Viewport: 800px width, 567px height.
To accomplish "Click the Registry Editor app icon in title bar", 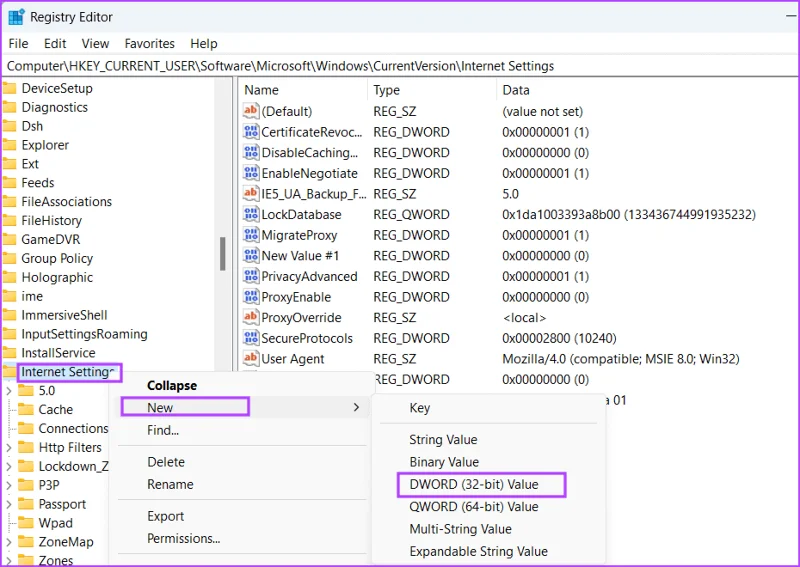I will pos(16,17).
